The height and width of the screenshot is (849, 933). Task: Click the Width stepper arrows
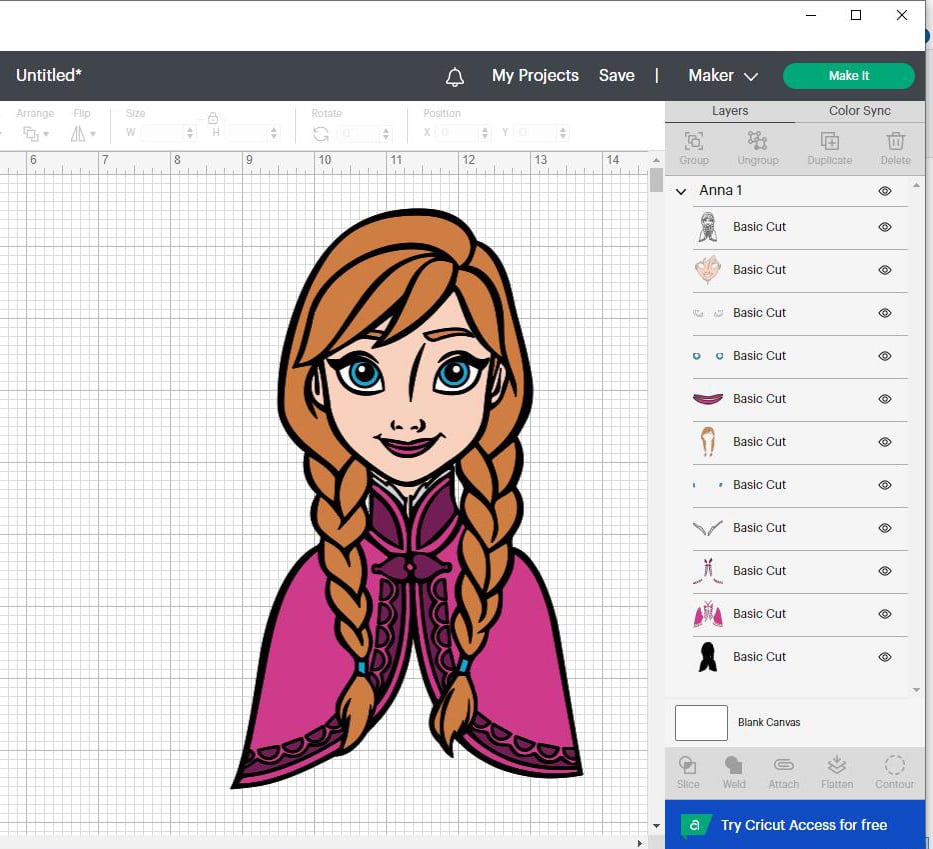(x=190, y=133)
